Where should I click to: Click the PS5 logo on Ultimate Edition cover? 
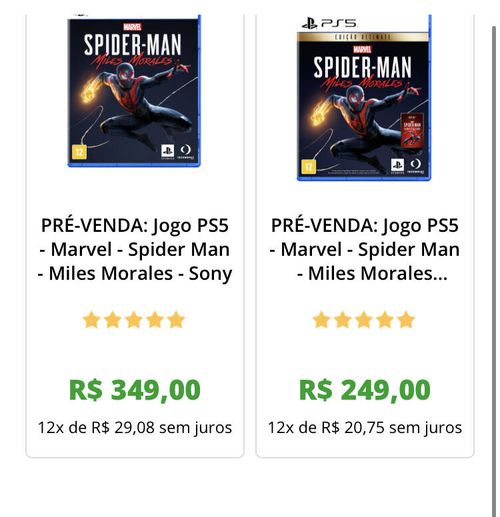click(x=329, y=24)
